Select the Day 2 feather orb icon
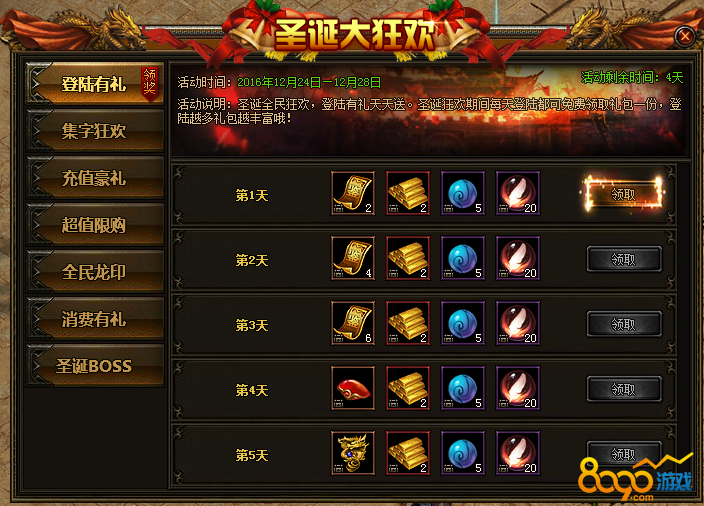This screenshot has width=704, height=506. click(518, 258)
